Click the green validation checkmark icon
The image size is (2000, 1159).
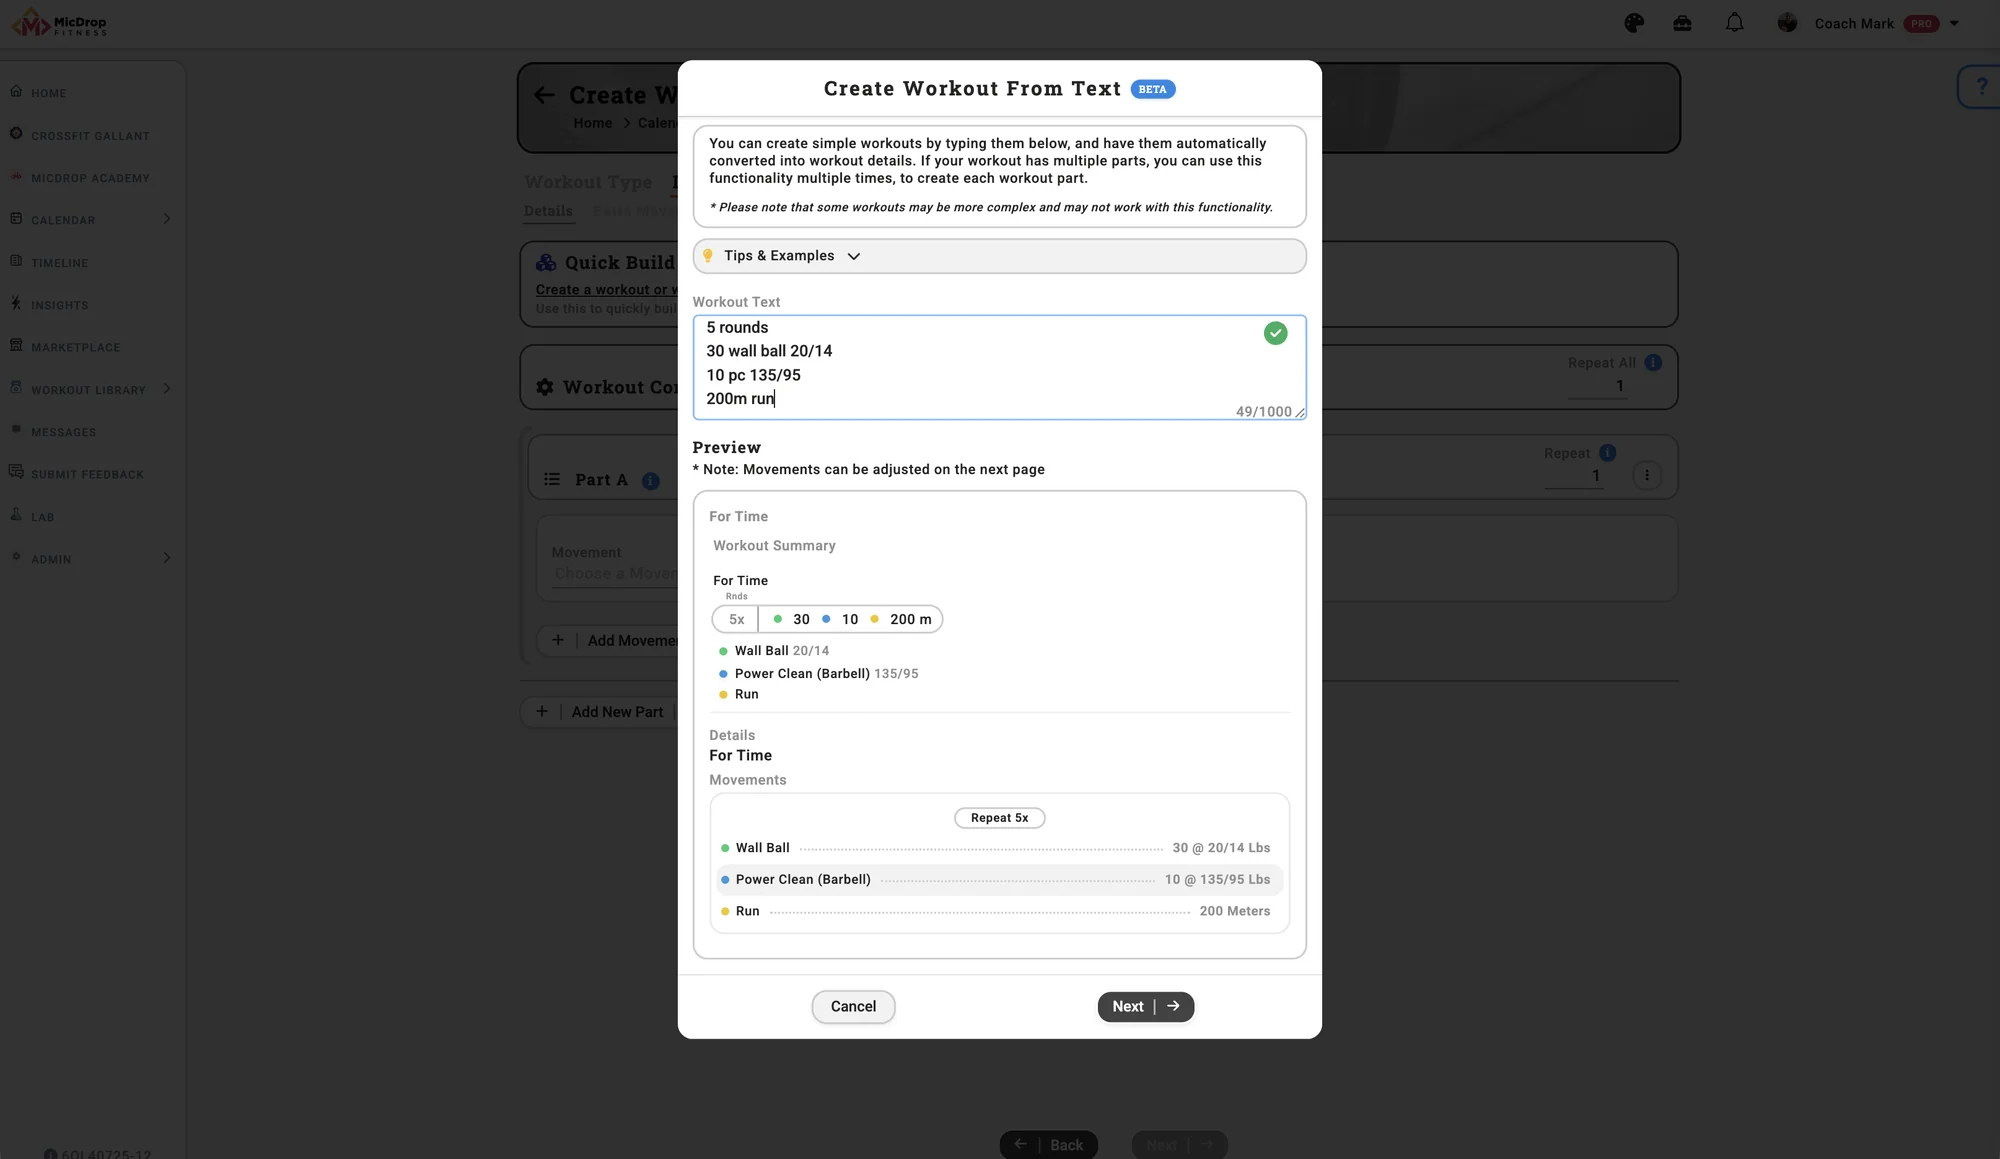click(1275, 333)
